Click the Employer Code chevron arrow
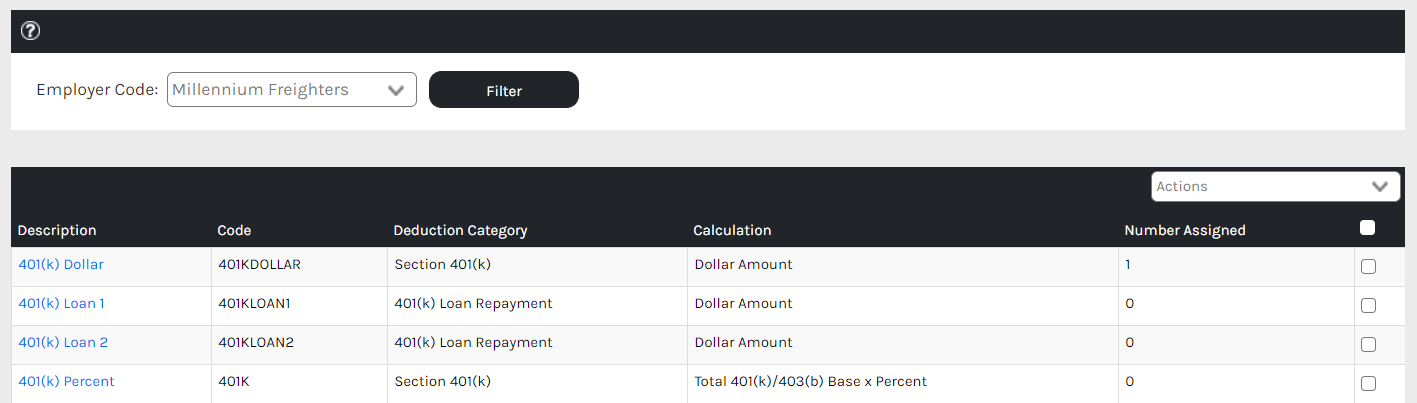This screenshot has width=1417, height=403. (x=396, y=90)
